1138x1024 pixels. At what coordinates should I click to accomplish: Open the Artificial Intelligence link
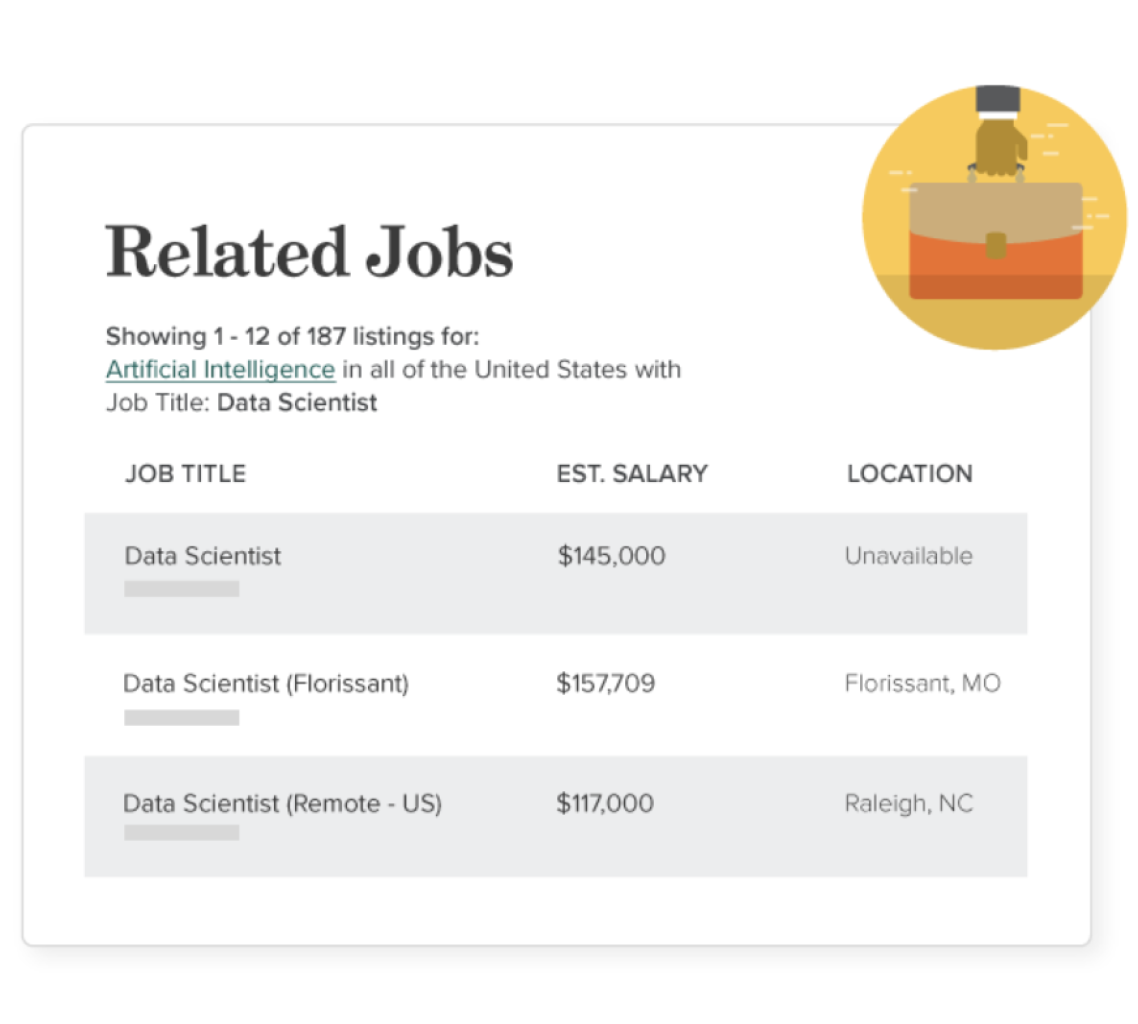pyautogui.click(x=220, y=369)
